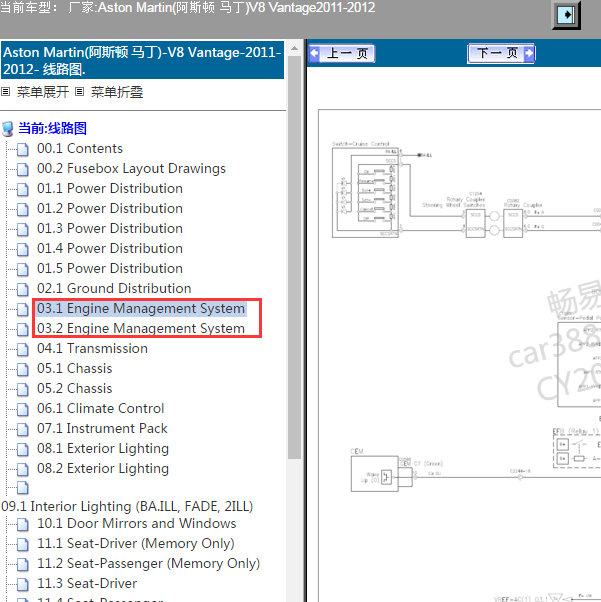Click document icon beside 00.2 Fusebox Layout Drawings

tap(23, 169)
